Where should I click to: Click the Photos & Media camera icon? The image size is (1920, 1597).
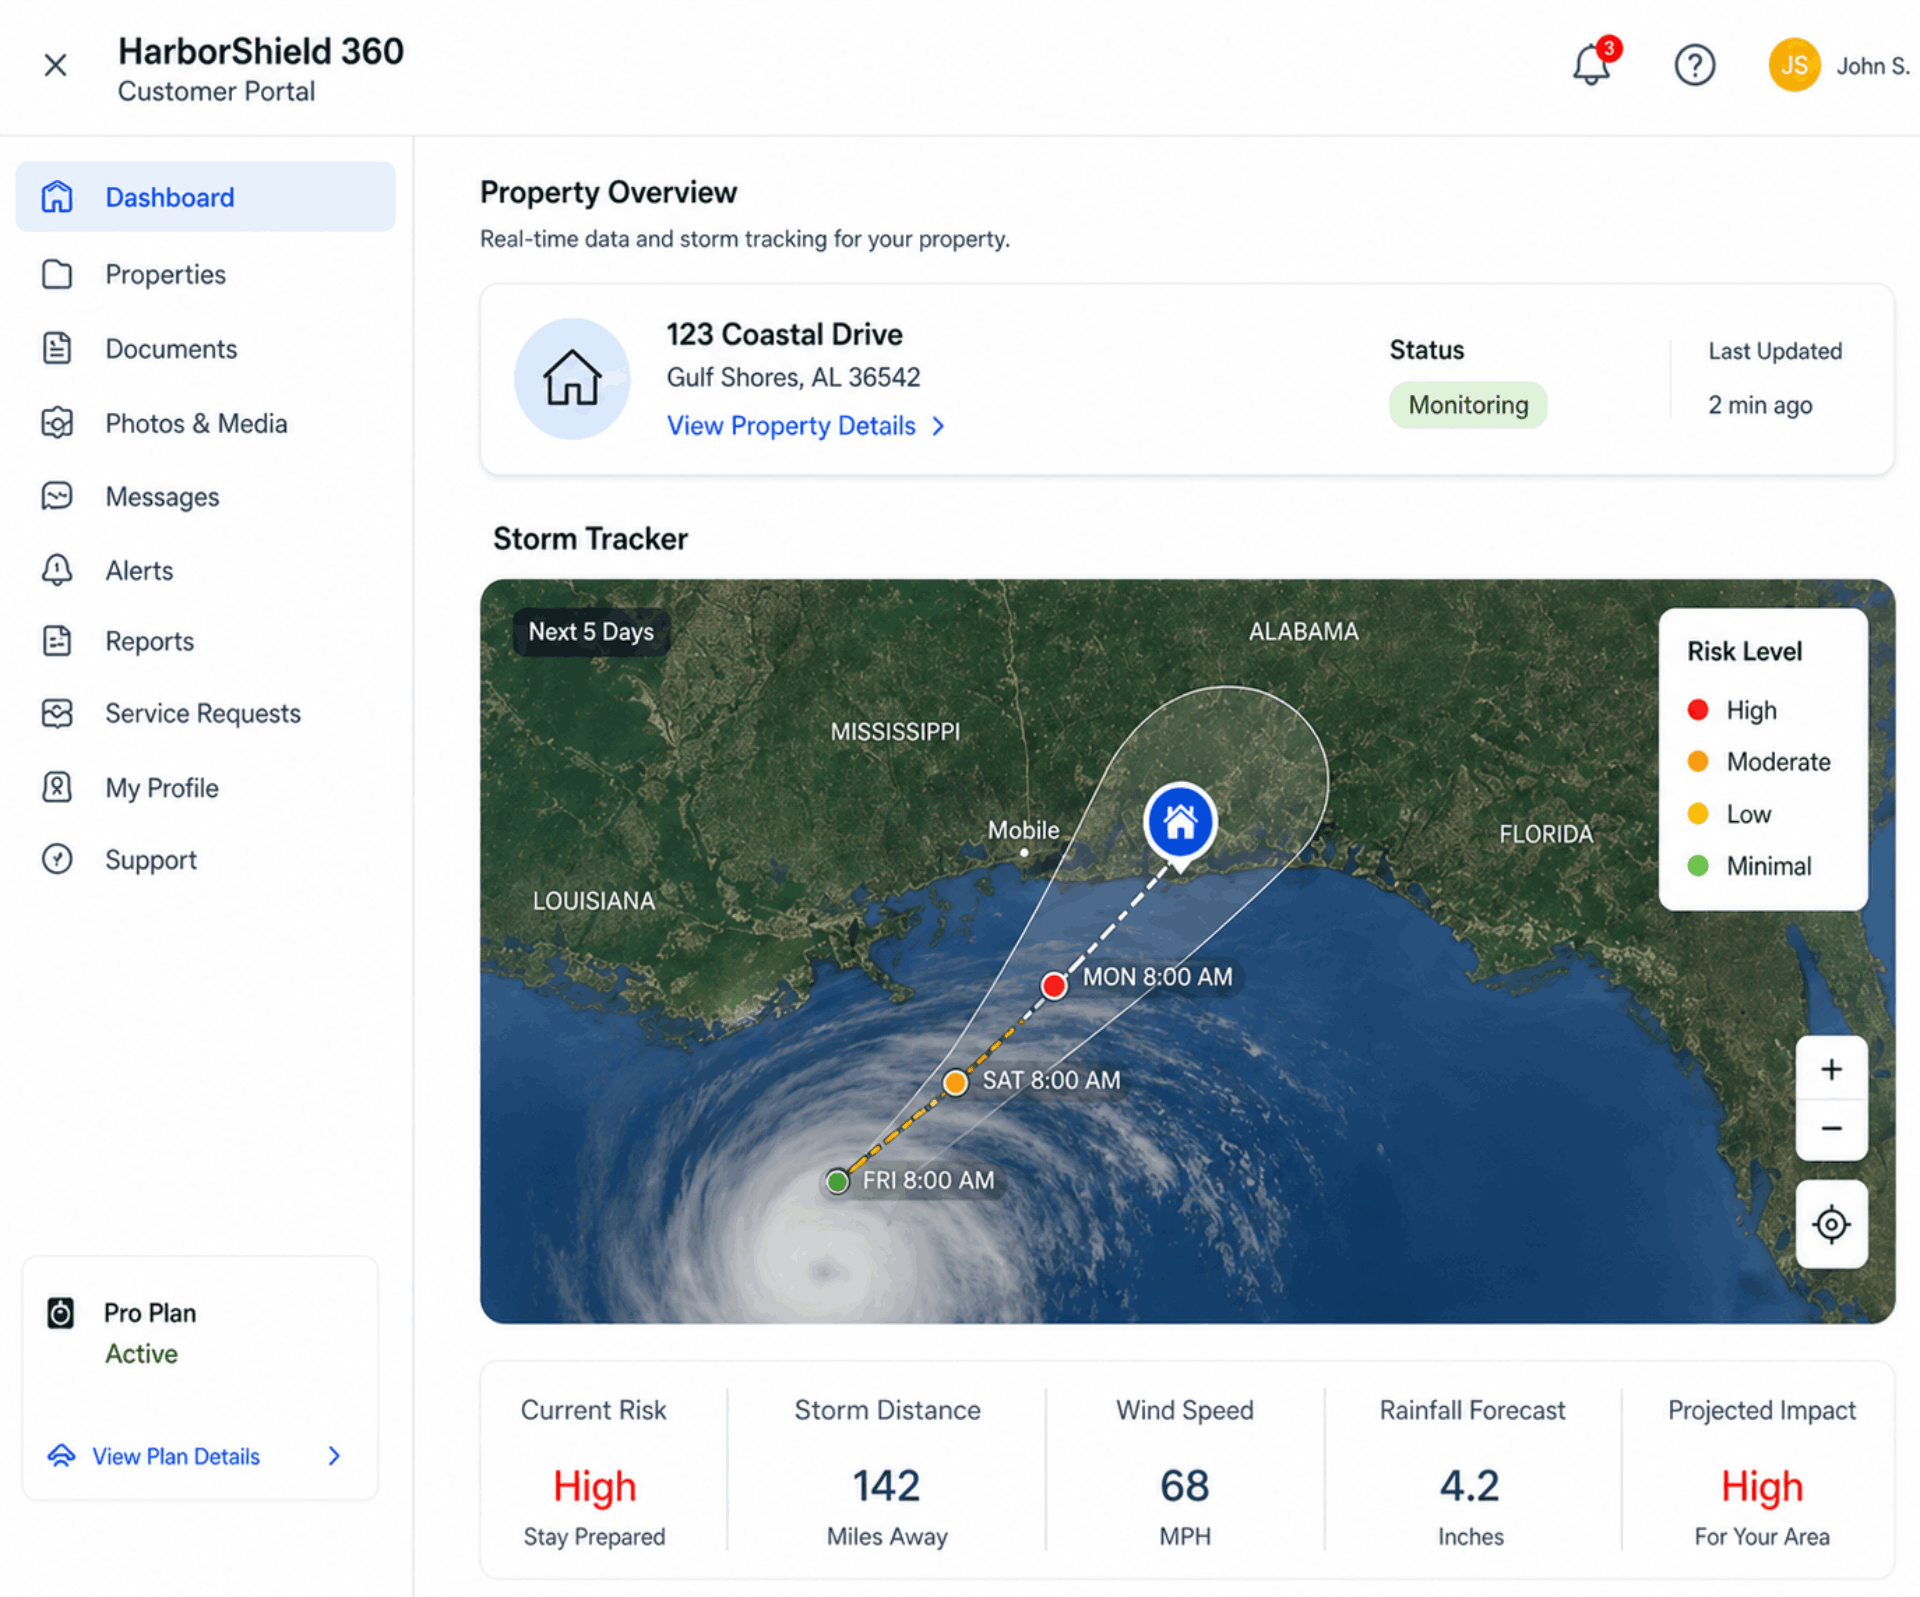point(57,423)
